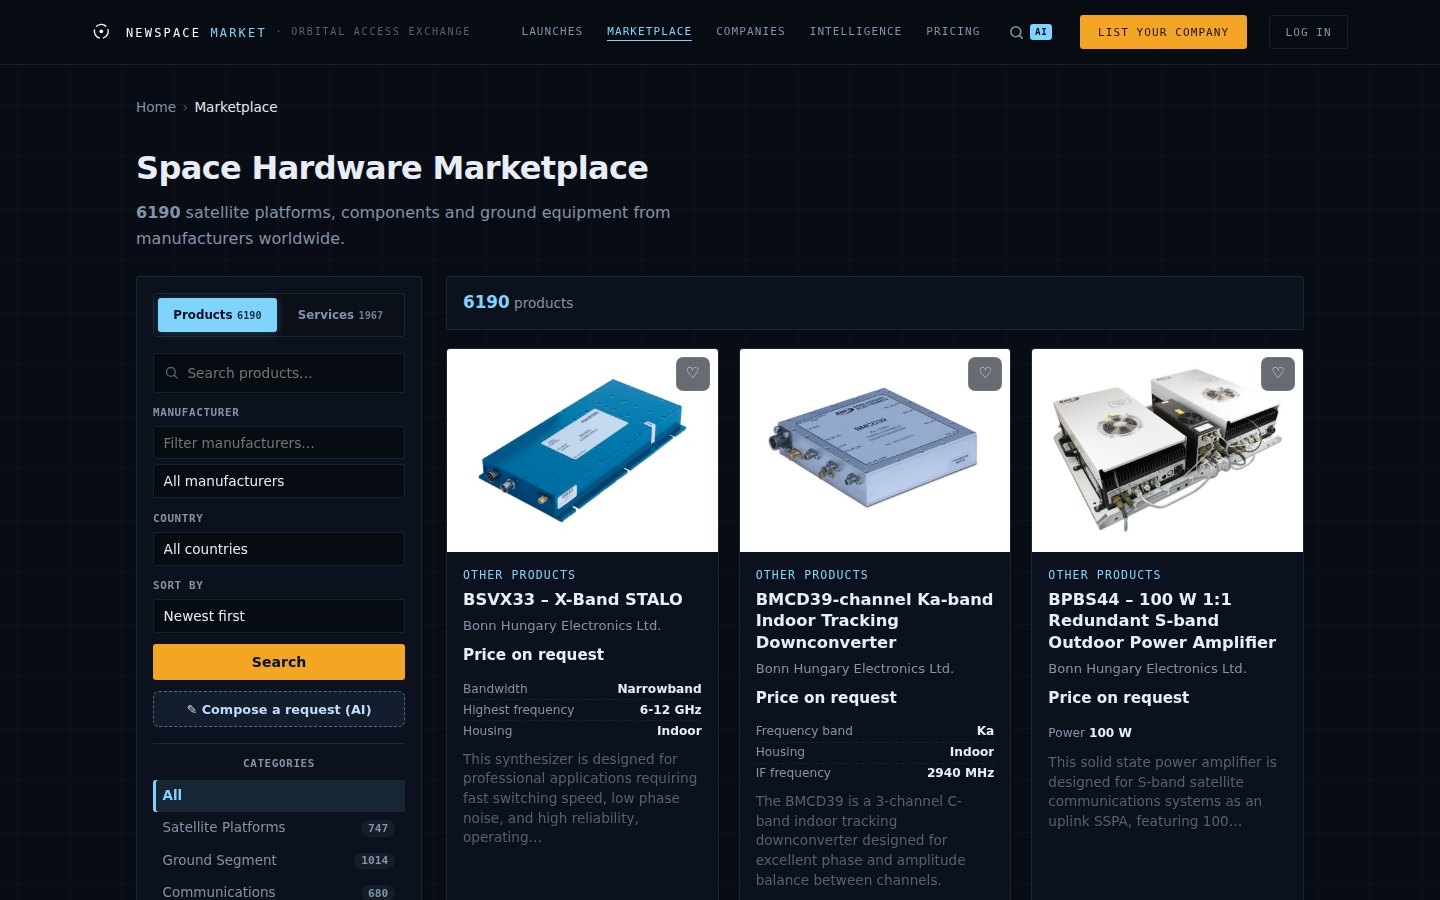Screen dimensions: 1440x900
Task: Select the All category
Action: [x=279, y=796]
